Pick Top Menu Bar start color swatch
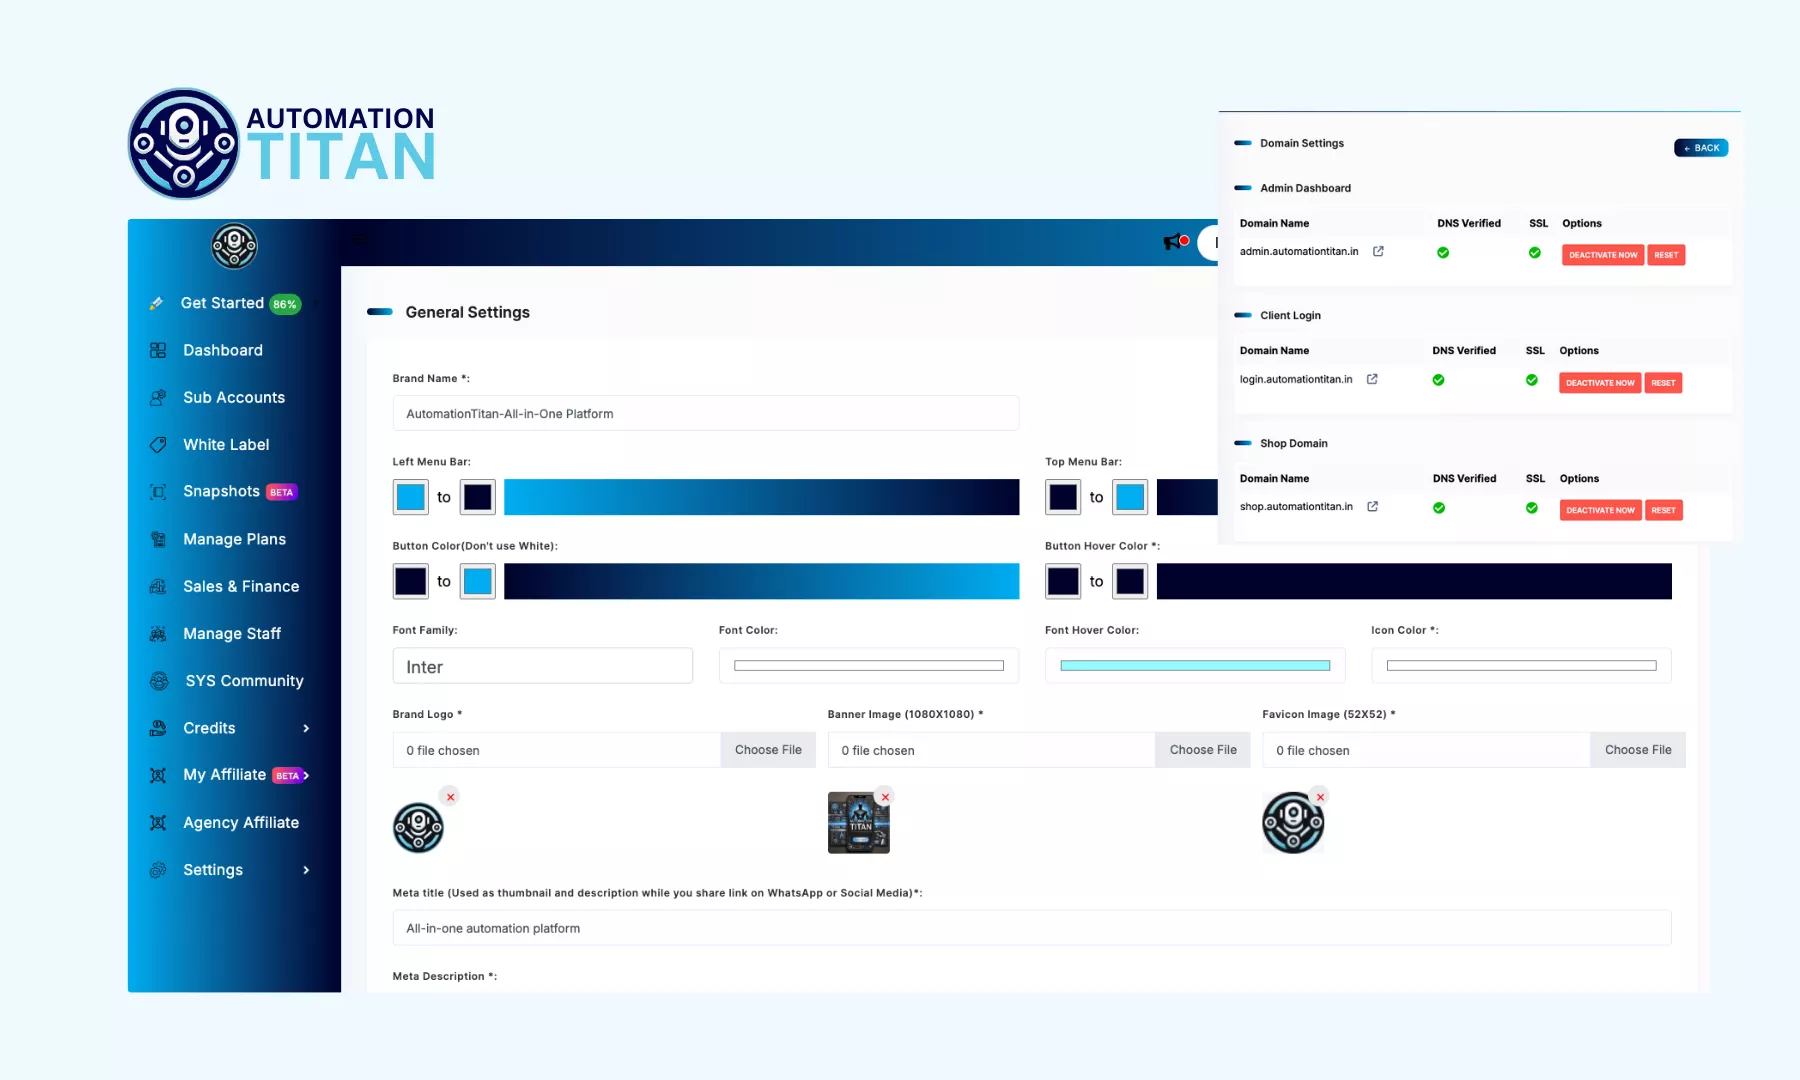Viewport: 1800px width, 1080px height. 1063,497
